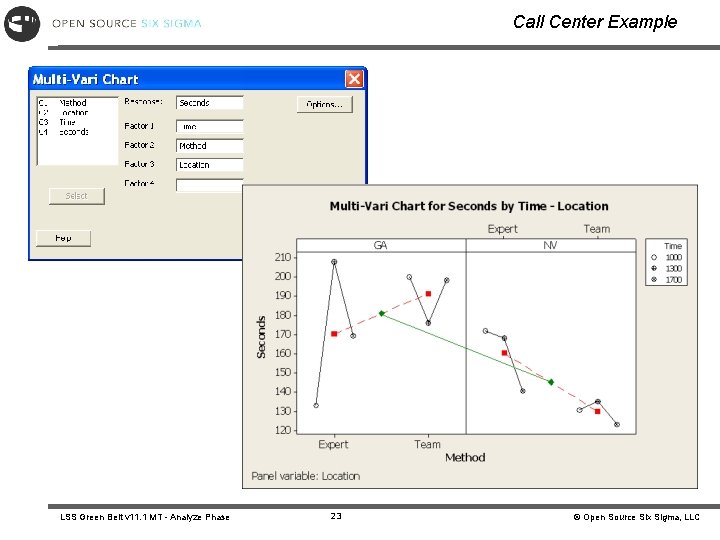Click the Factor 1 field containing Time
Viewport: 720px width, 540px height.
[210, 126]
